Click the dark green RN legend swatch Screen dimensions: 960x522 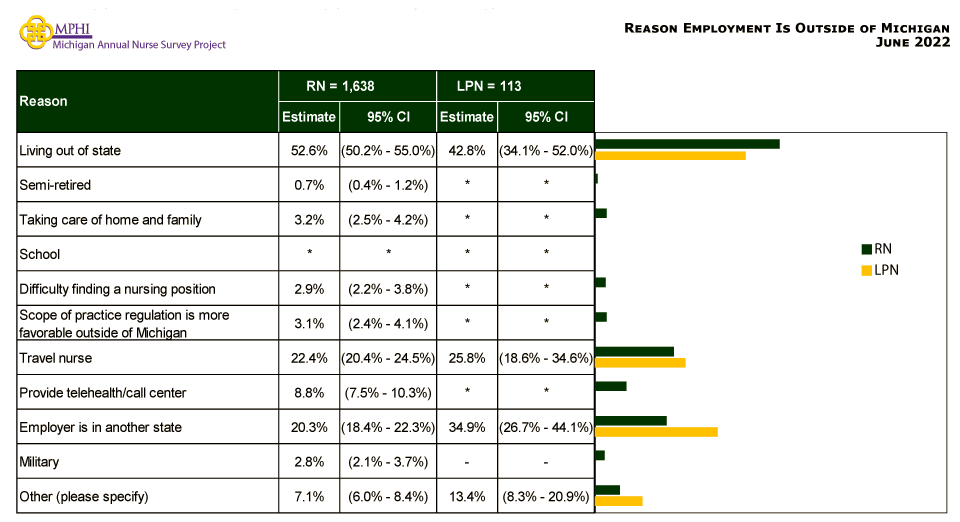pos(866,249)
